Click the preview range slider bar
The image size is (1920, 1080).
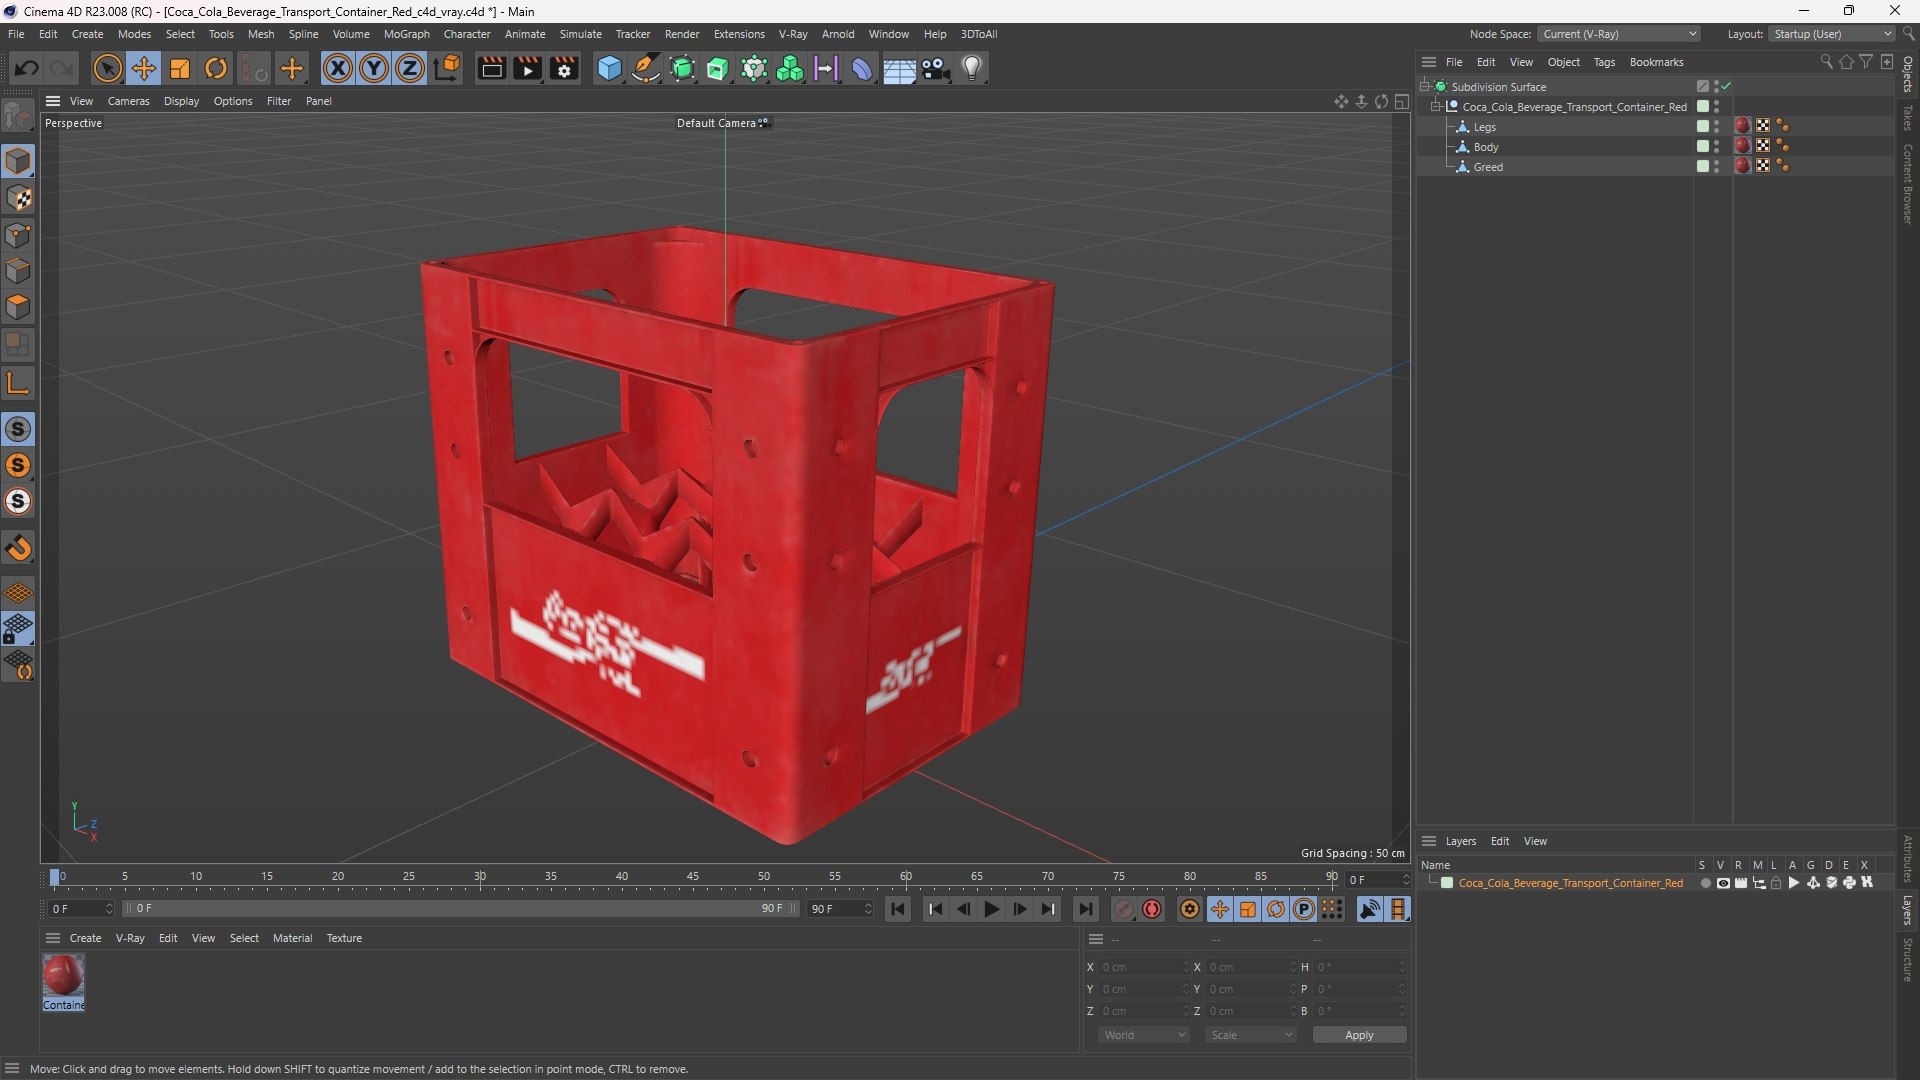460,909
